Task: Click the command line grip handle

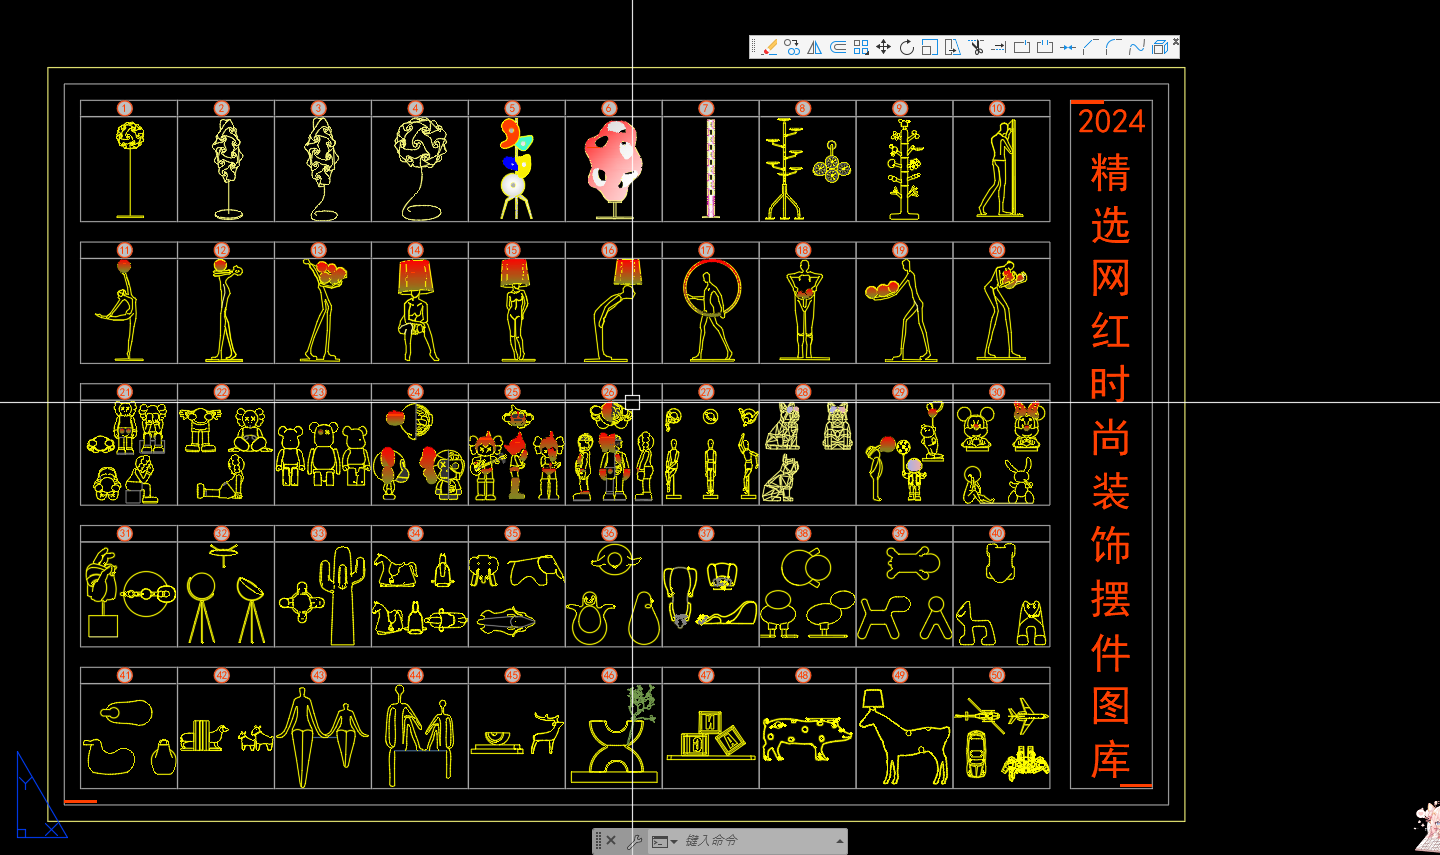Action: tap(598, 841)
